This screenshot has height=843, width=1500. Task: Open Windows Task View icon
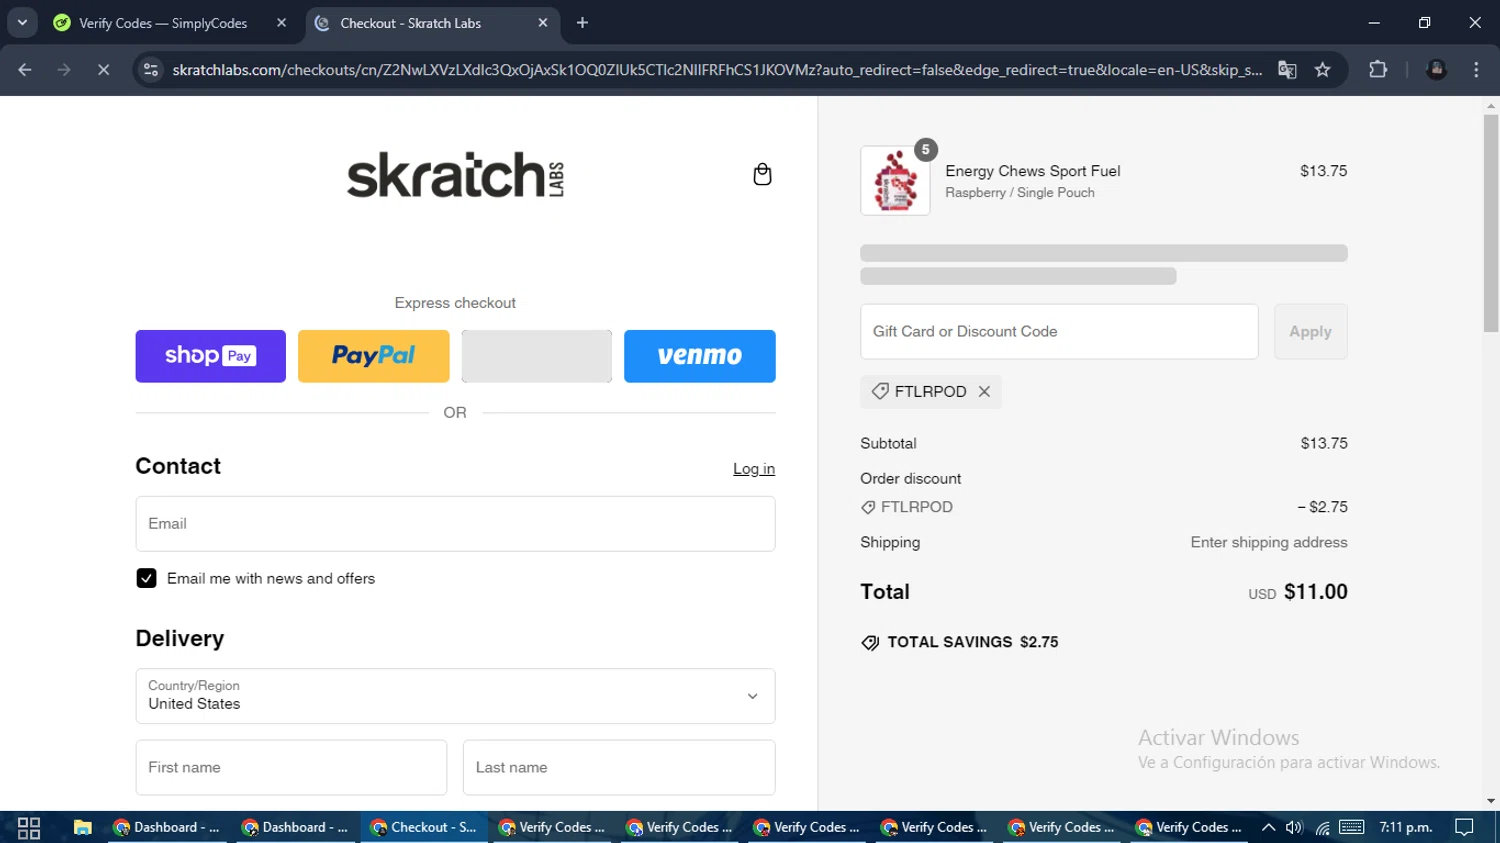point(29,827)
